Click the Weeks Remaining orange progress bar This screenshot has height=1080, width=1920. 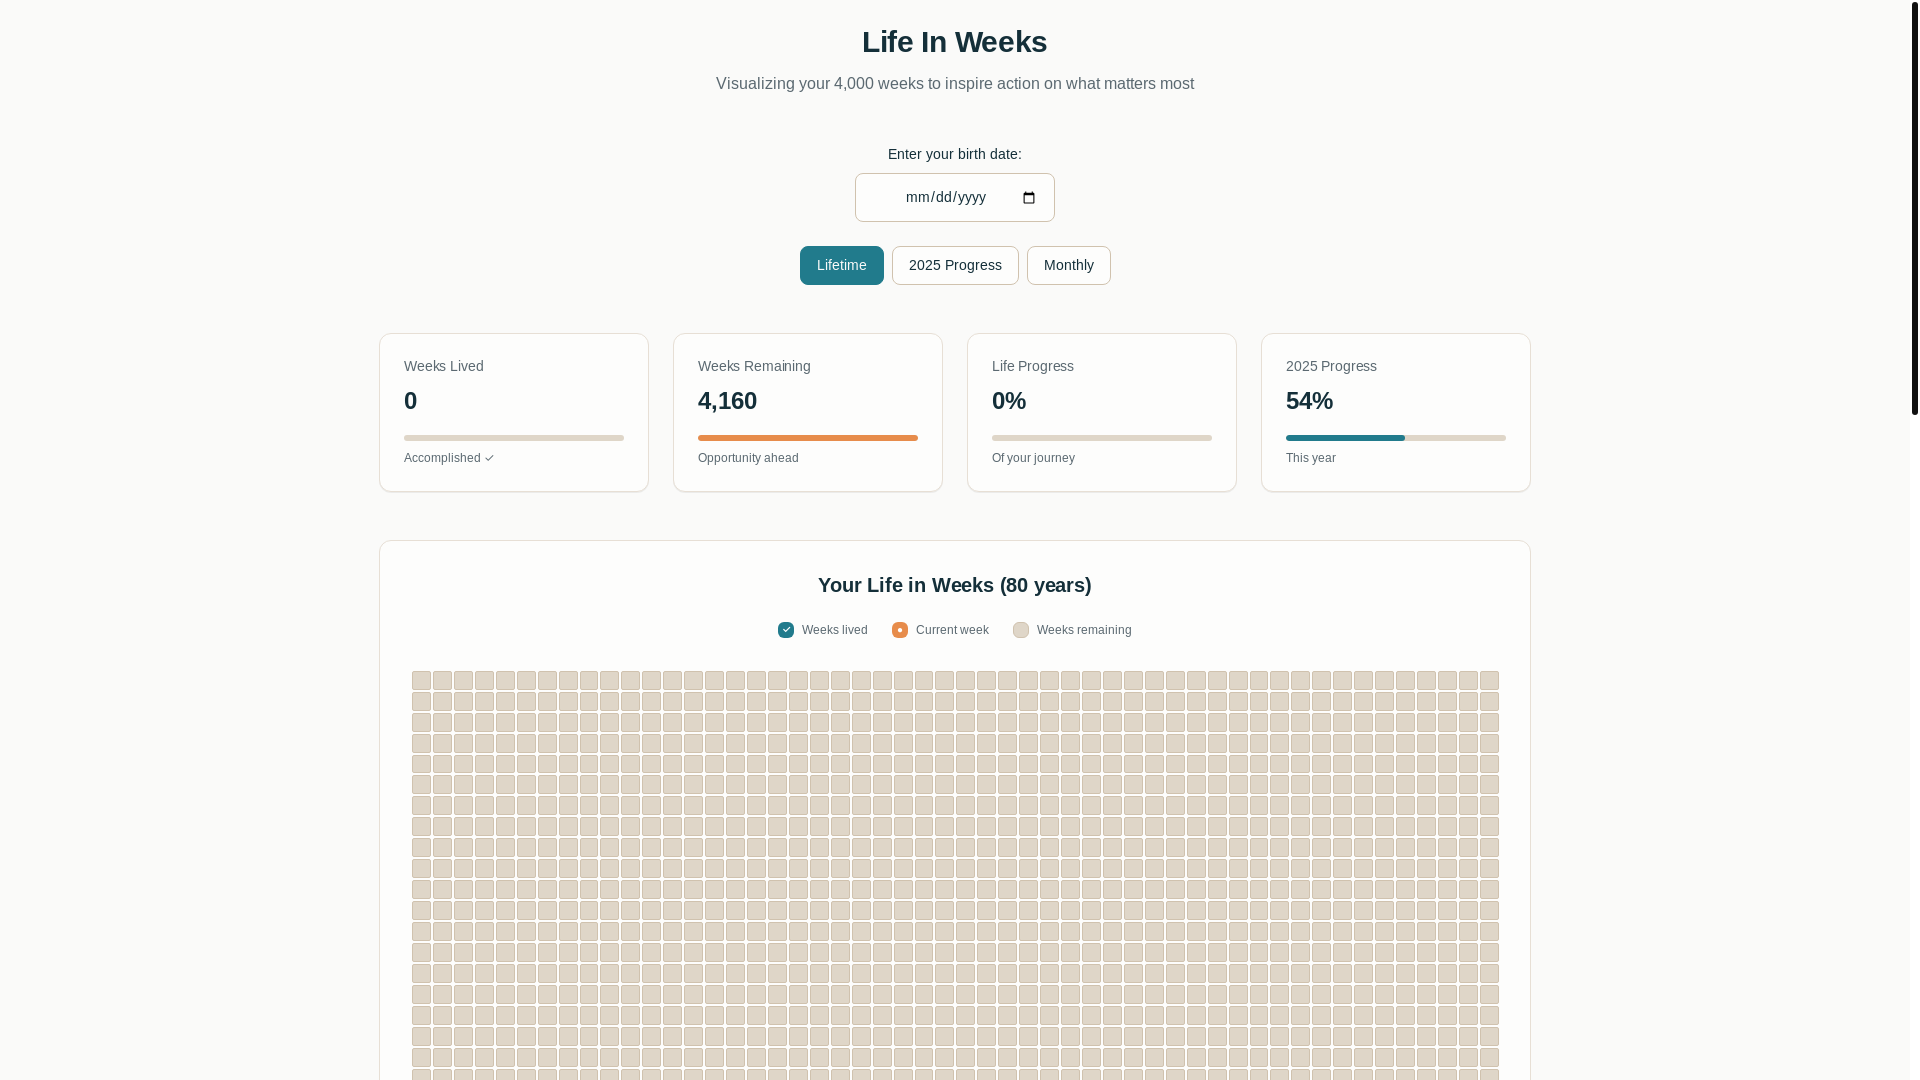(x=808, y=438)
